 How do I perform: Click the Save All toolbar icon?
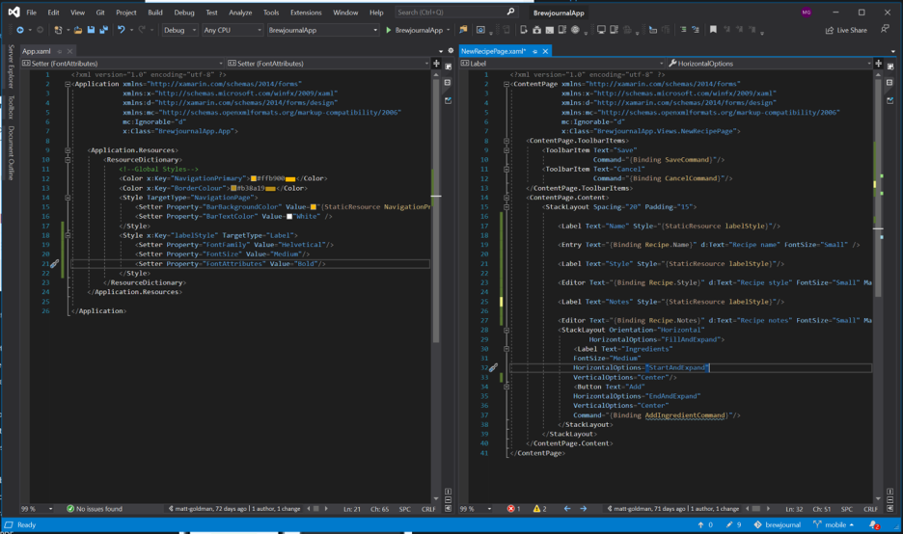click(103, 30)
